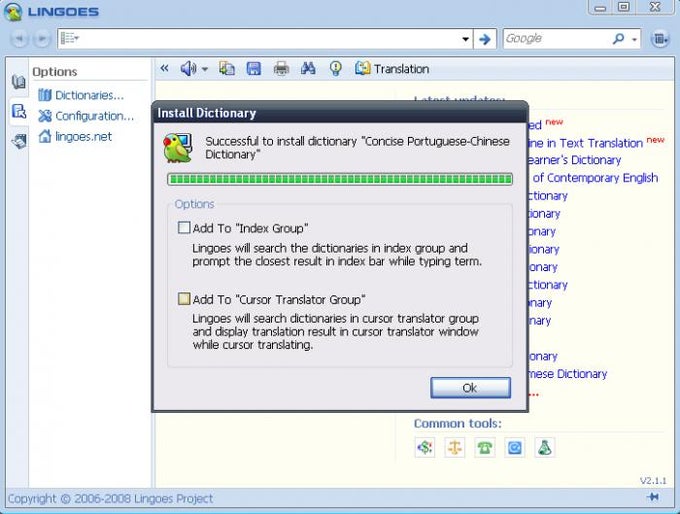Click the copy icon in toolbar
Image resolution: width=680 pixels, height=514 pixels.
(226, 68)
